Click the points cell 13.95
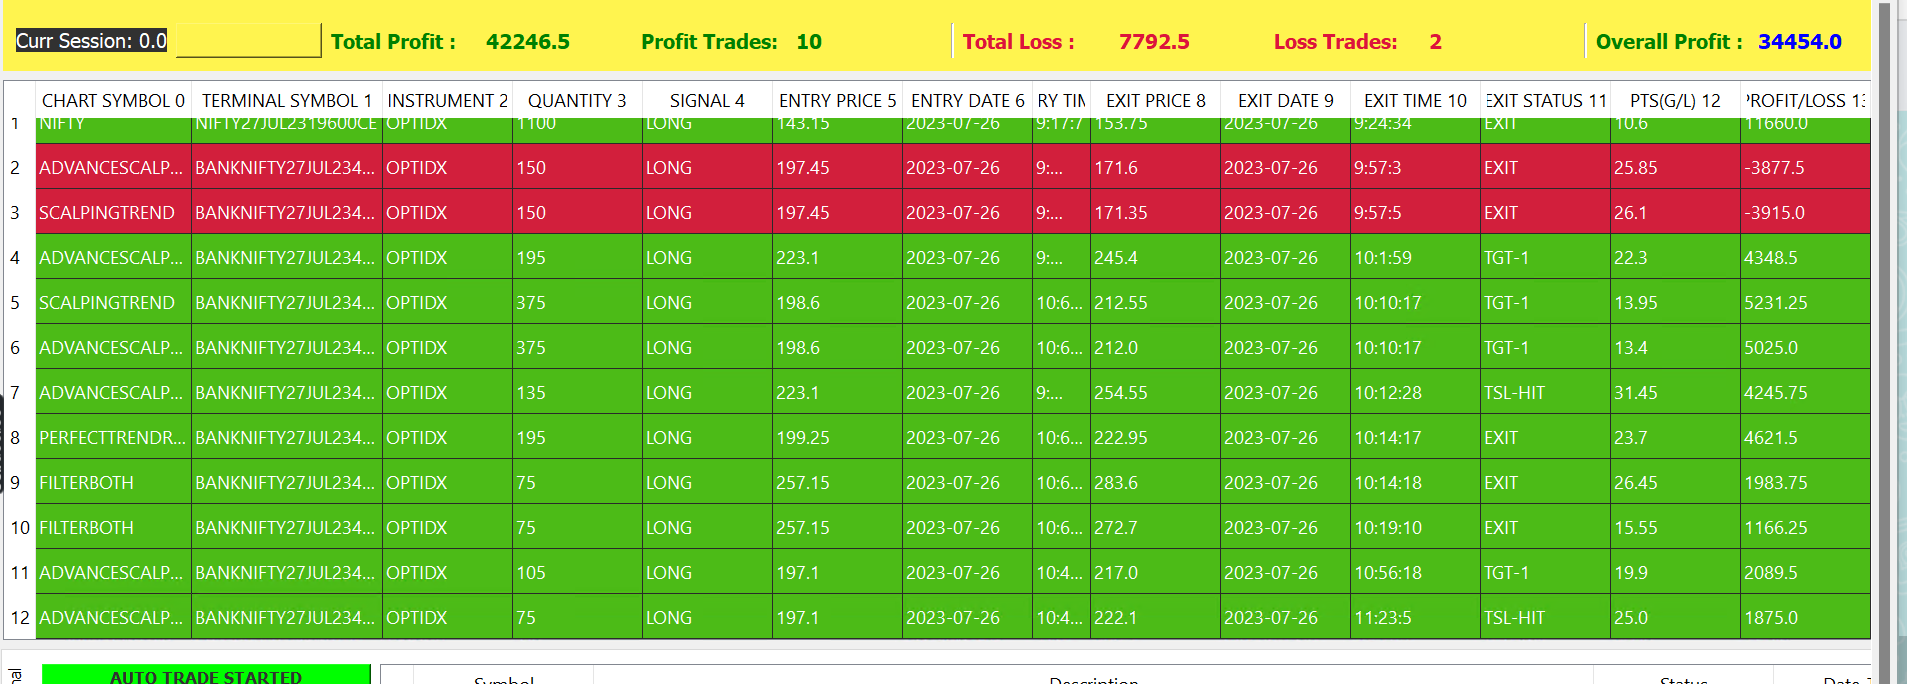The width and height of the screenshot is (1907, 684). click(x=1675, y=302)
